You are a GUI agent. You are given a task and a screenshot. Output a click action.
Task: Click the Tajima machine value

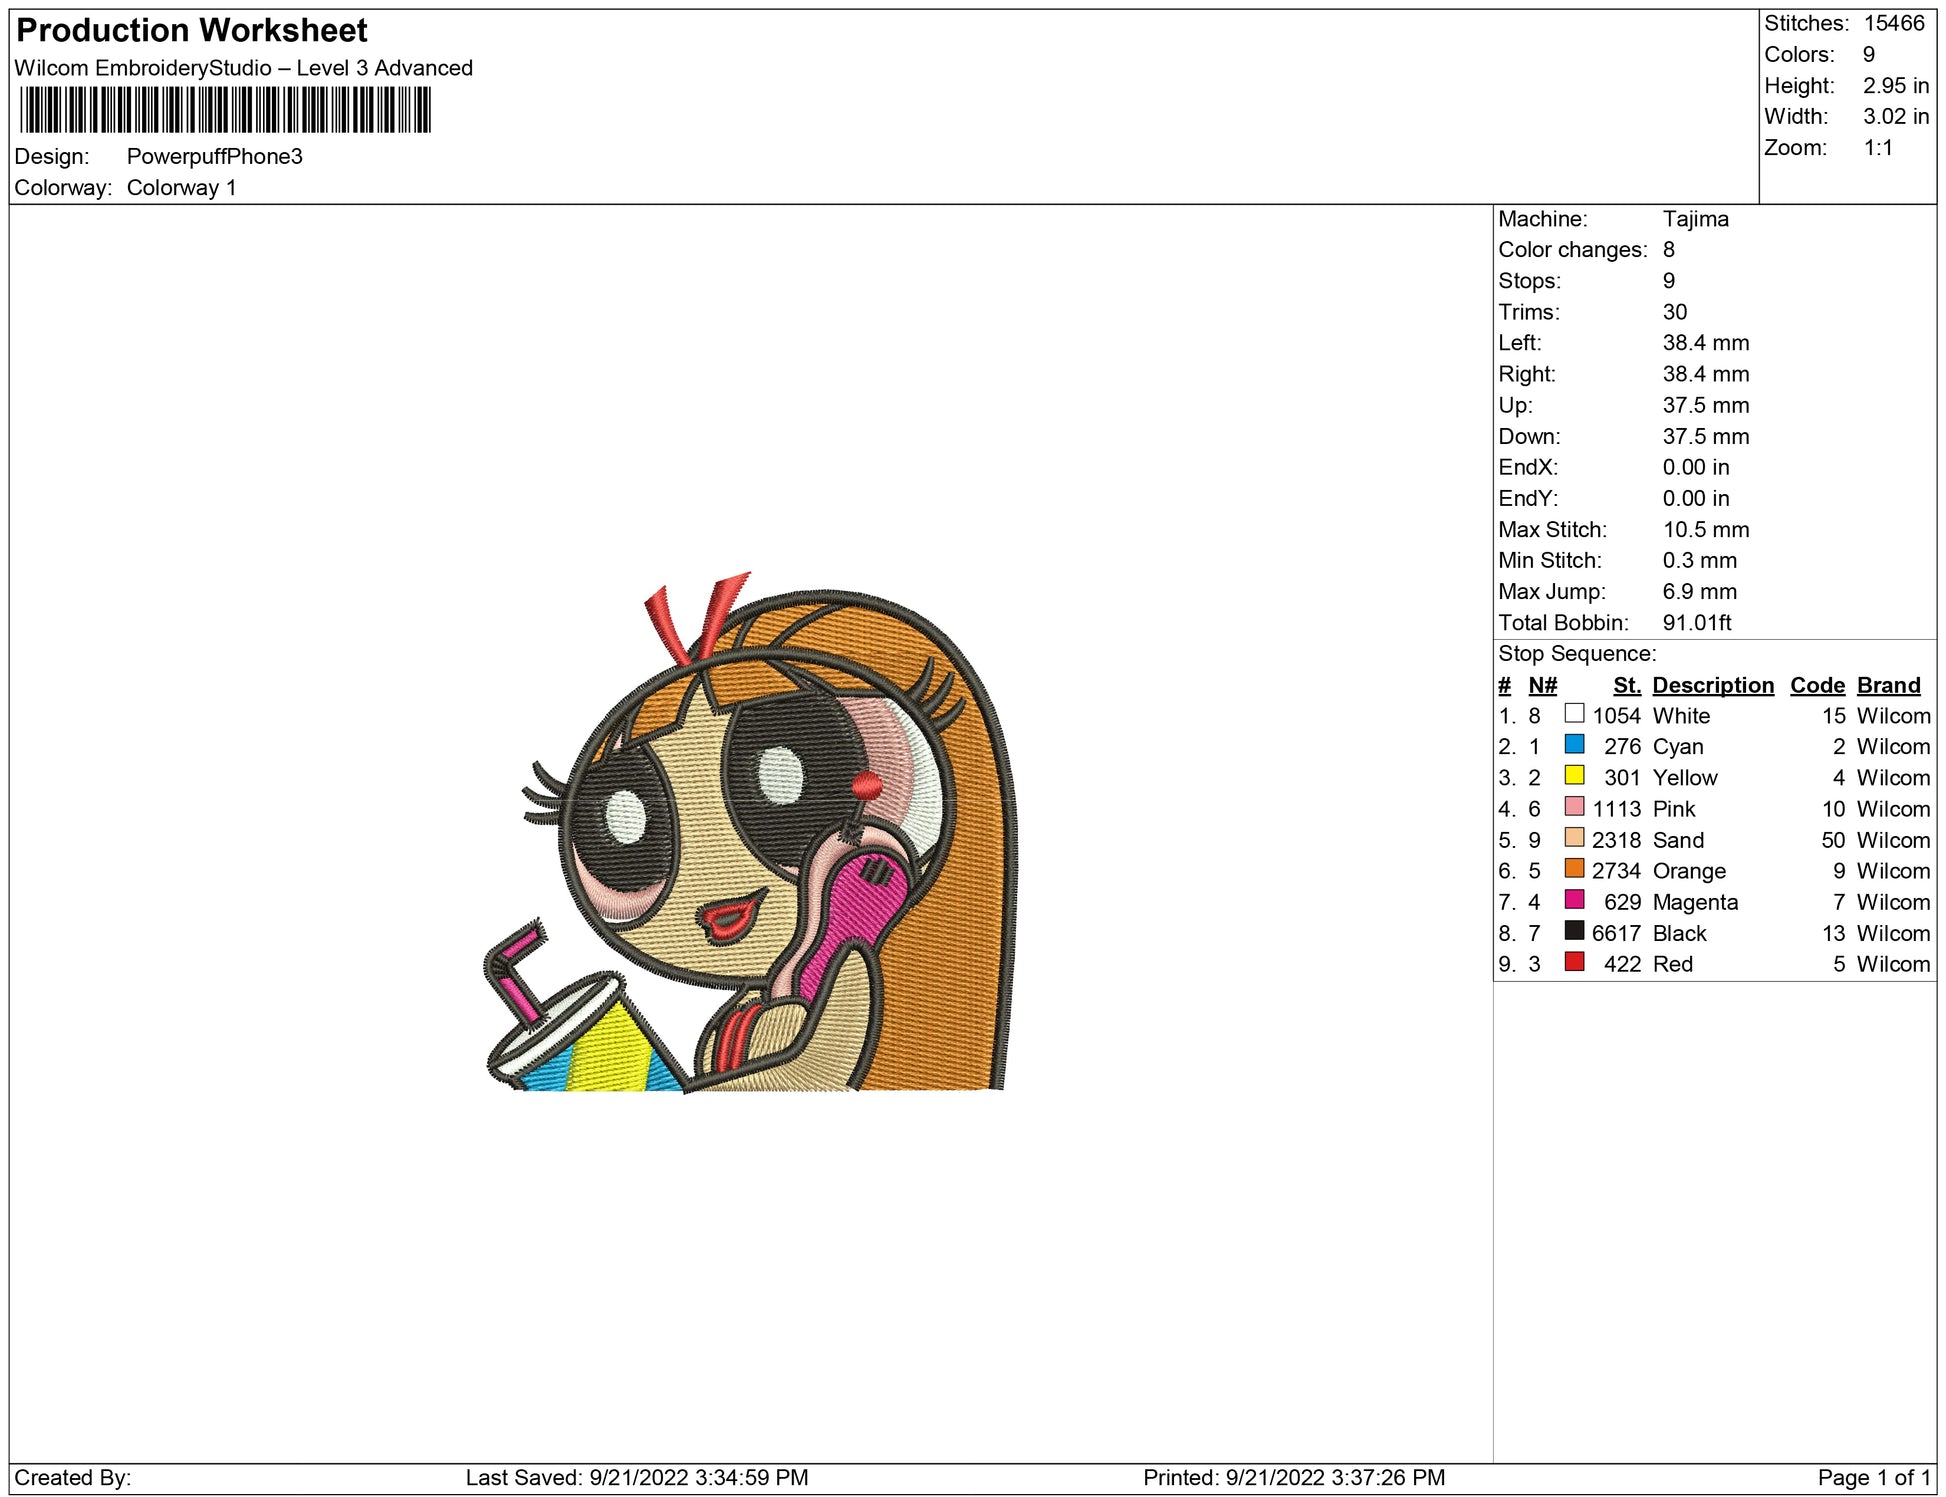pos(1695,219)
